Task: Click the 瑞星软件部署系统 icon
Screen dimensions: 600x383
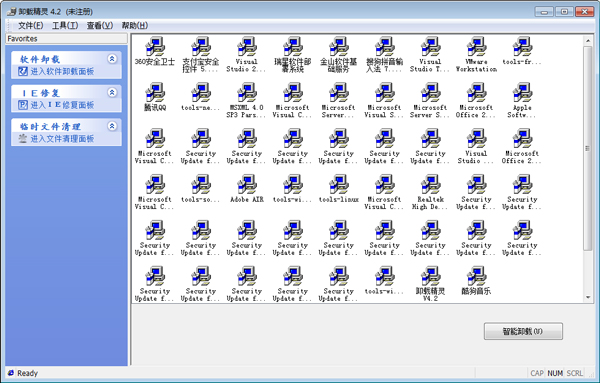Action: tap(293, 47)
